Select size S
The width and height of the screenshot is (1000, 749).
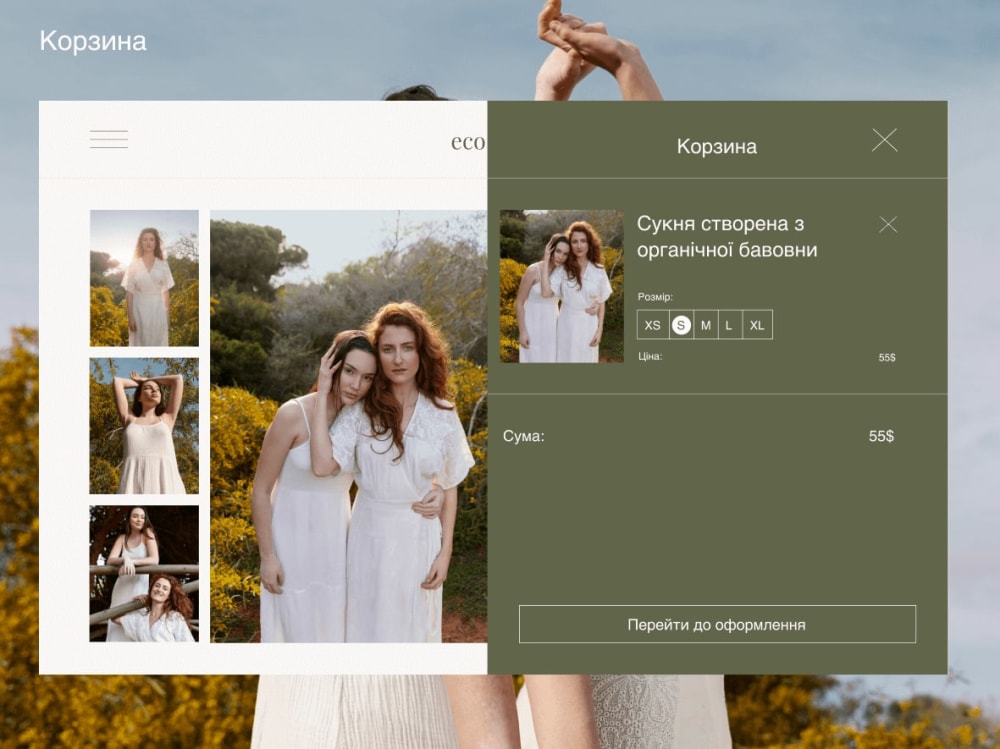681,325
